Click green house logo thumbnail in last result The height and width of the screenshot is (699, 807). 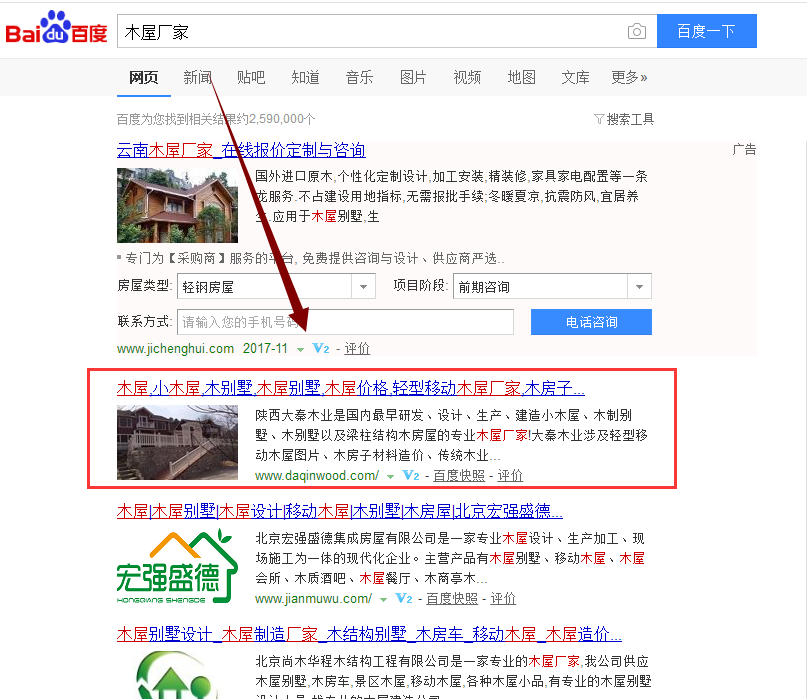click(x=177, y=675)
